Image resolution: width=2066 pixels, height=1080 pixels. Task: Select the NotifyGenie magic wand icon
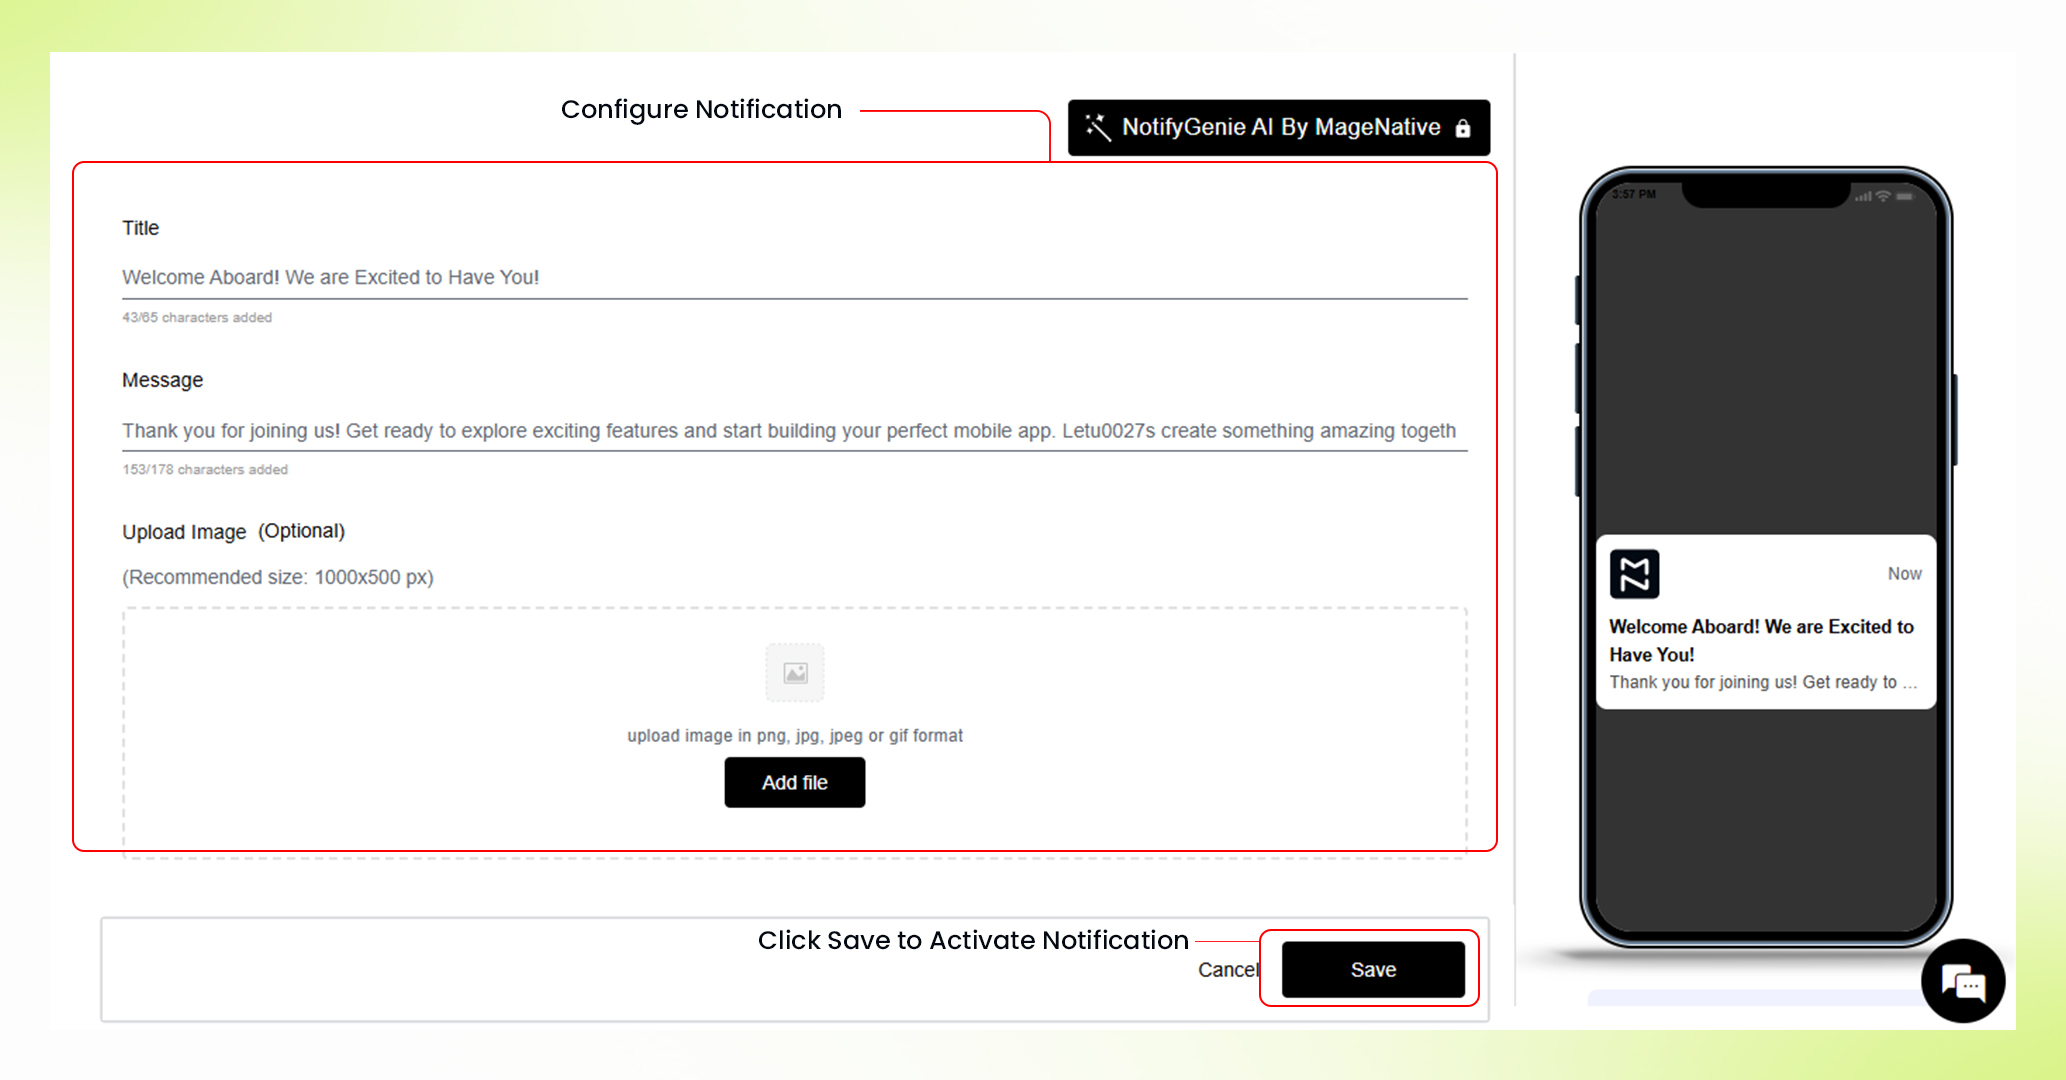[1097, 127]
